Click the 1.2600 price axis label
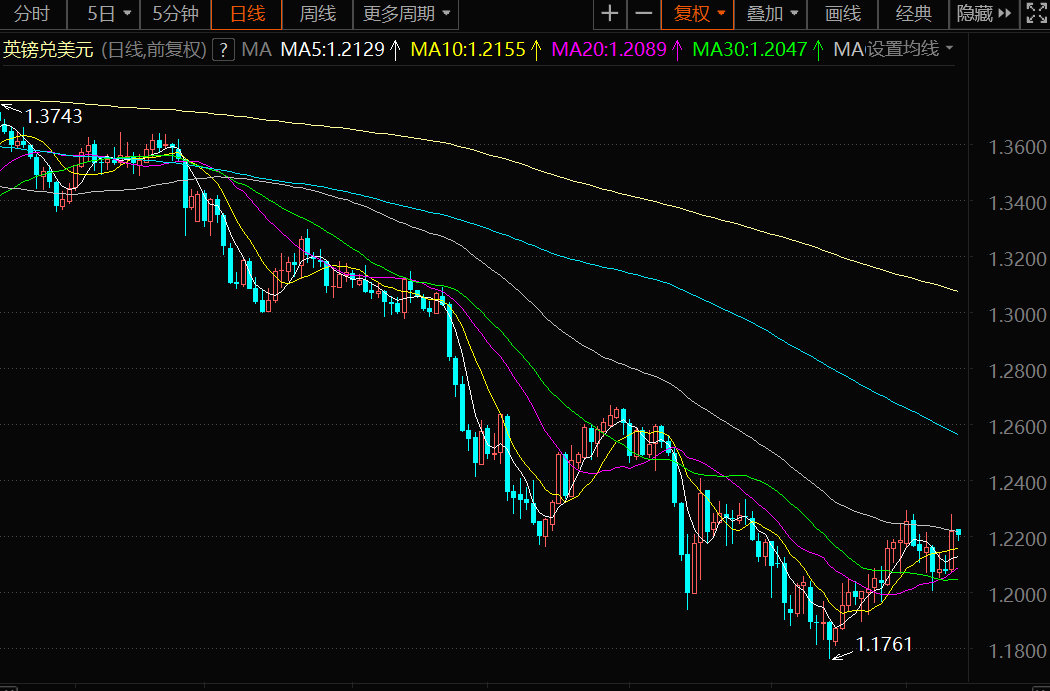The image size is (1050, 691). click(1017, 427)
